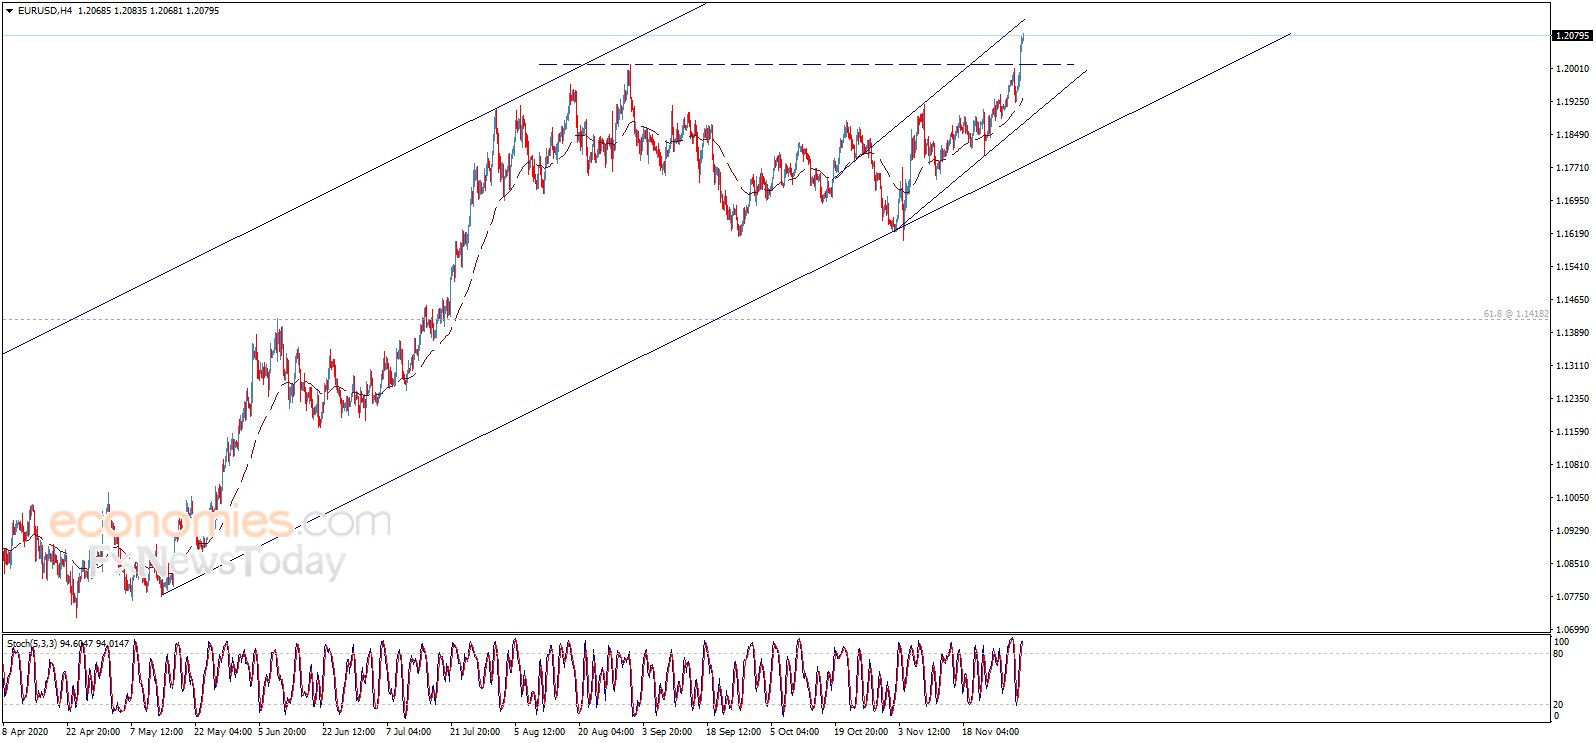
Task: Click price level 1.16950 on the scale
Action: point(1573,201)
